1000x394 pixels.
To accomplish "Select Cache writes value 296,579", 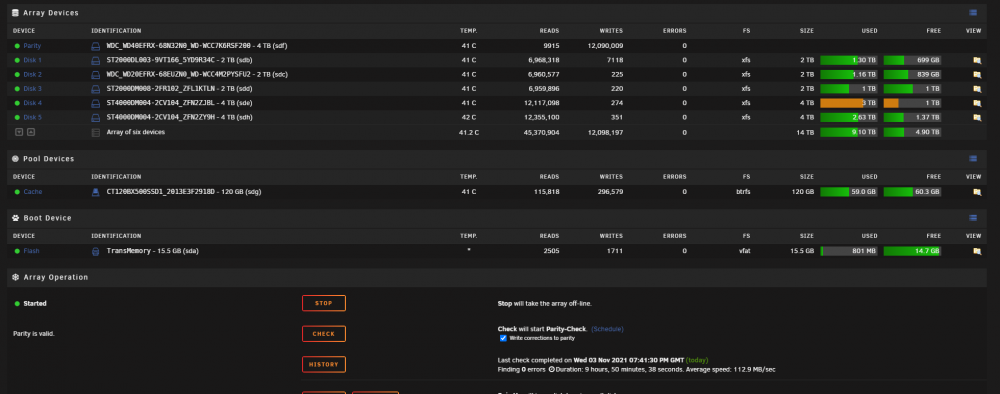I will (x=608, y=192).
